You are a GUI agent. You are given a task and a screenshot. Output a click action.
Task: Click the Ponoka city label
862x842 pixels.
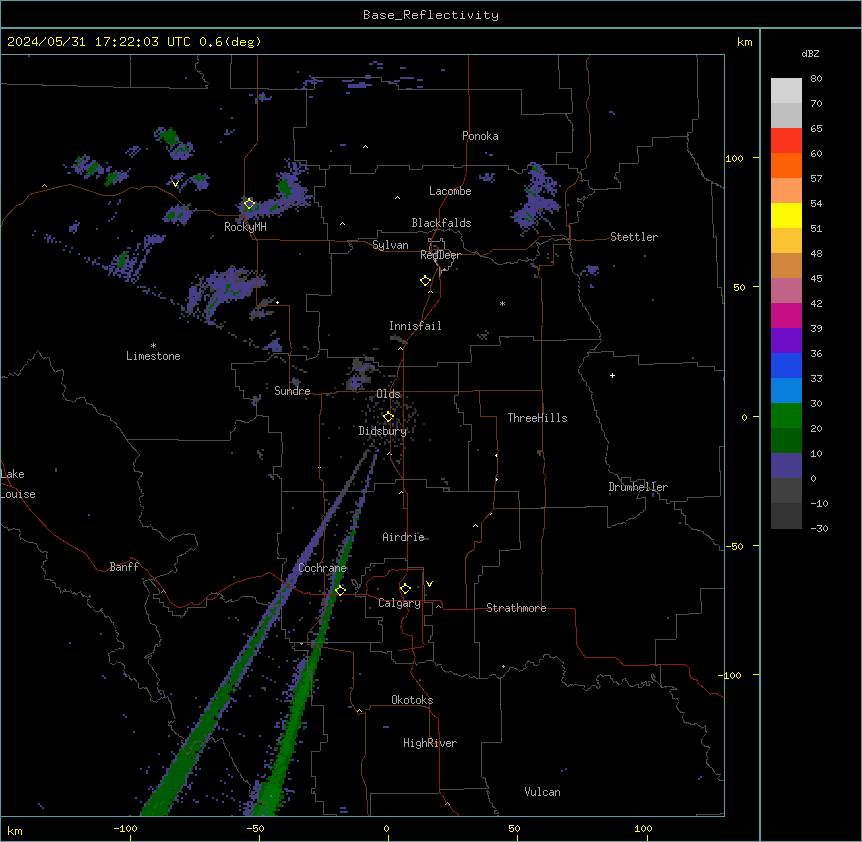(480, 136)
